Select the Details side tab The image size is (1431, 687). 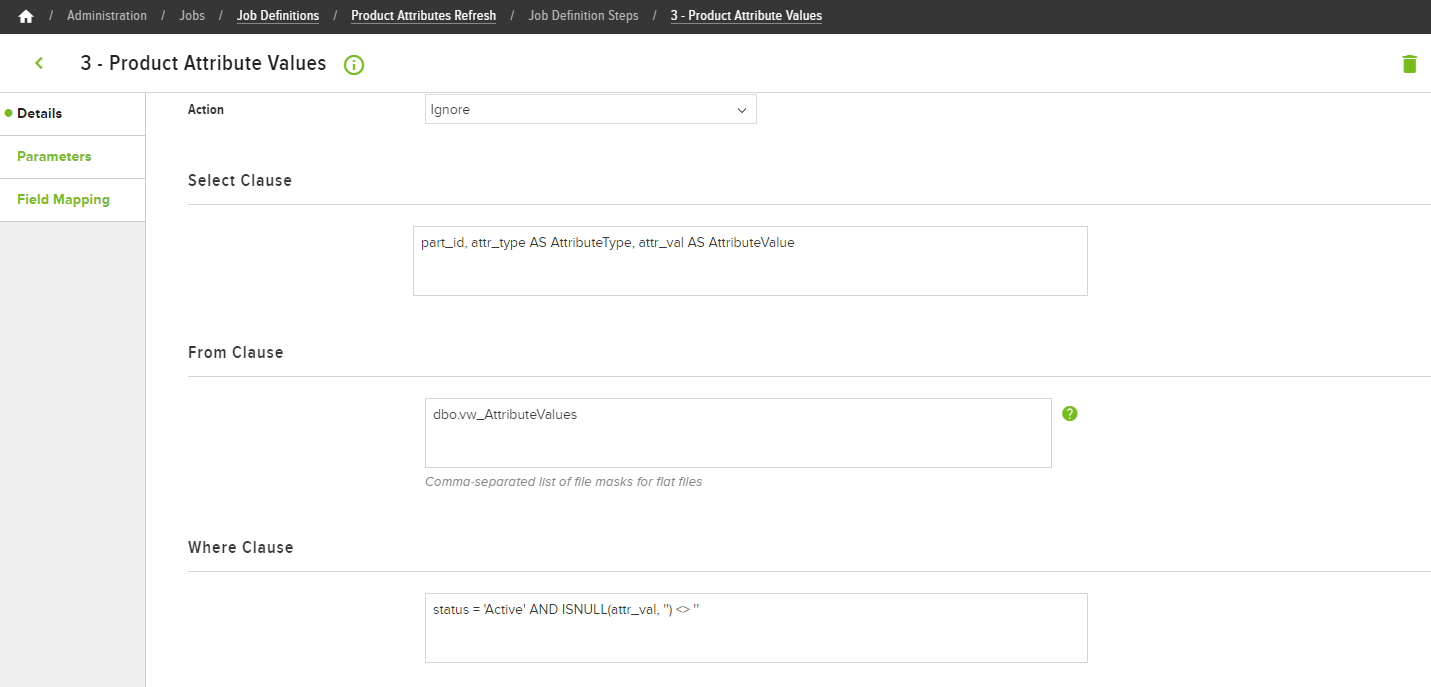click(x=72, y=114)
